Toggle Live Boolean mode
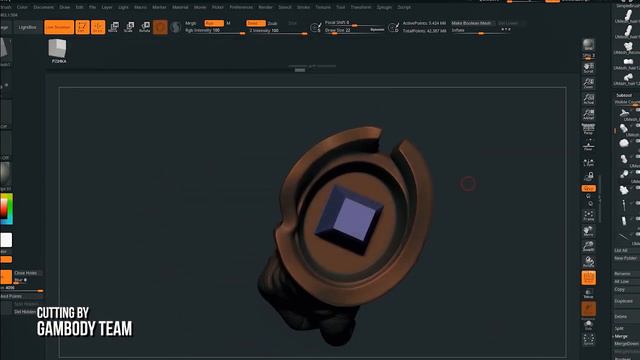The height and width of the screenshot is (360, 640). click(x=59, y=27)
